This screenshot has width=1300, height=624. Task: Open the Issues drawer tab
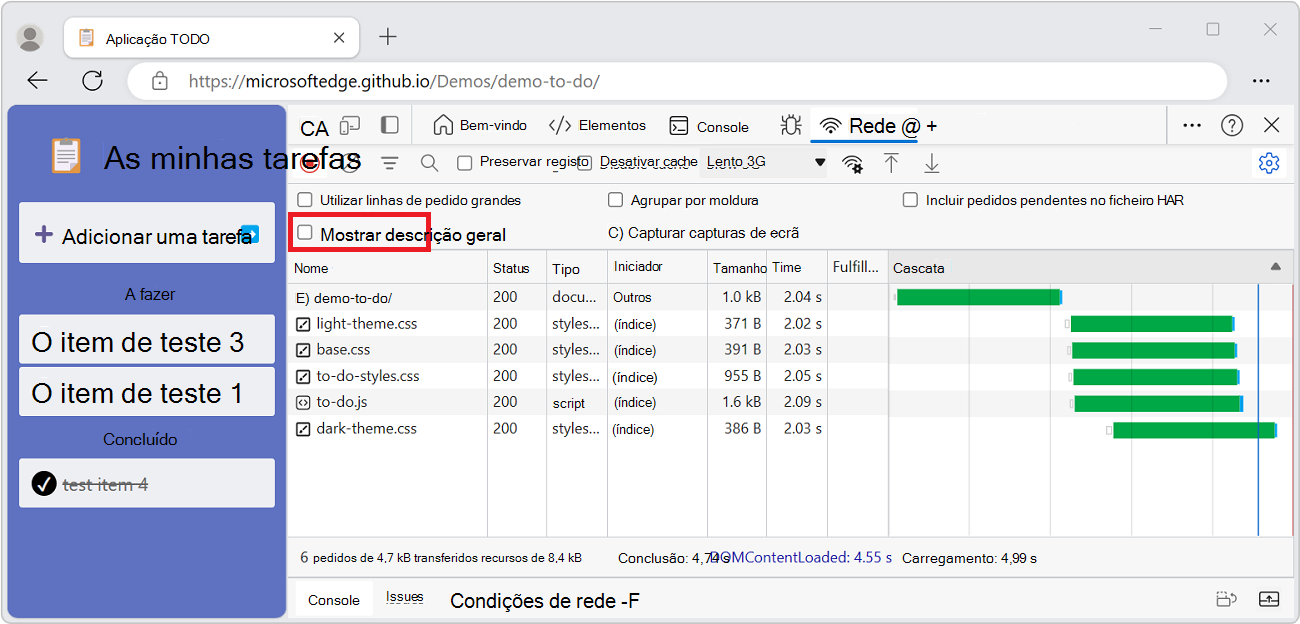point(405,597)
